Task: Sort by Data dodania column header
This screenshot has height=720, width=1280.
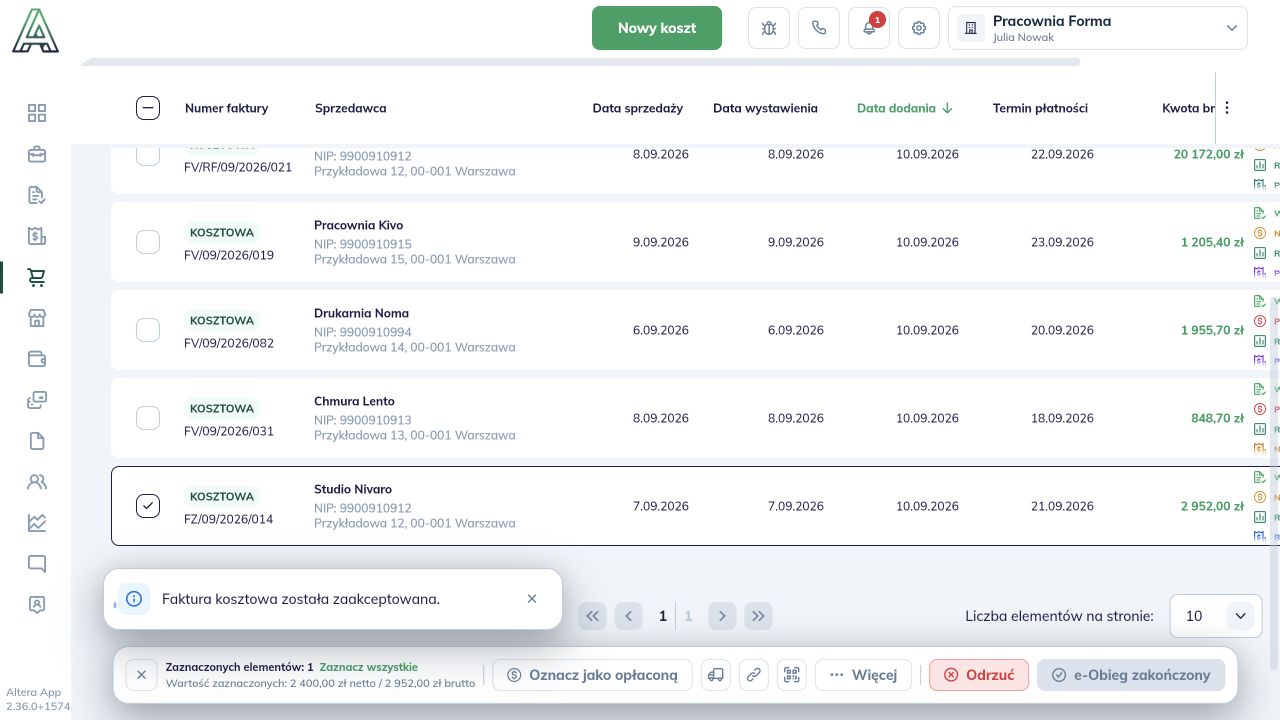Action: [904, 108]
